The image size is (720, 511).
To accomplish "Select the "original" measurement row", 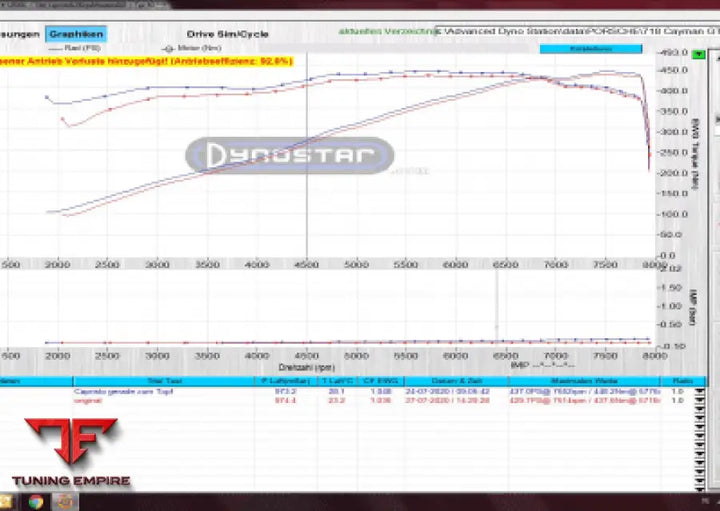I will point(88,400).
